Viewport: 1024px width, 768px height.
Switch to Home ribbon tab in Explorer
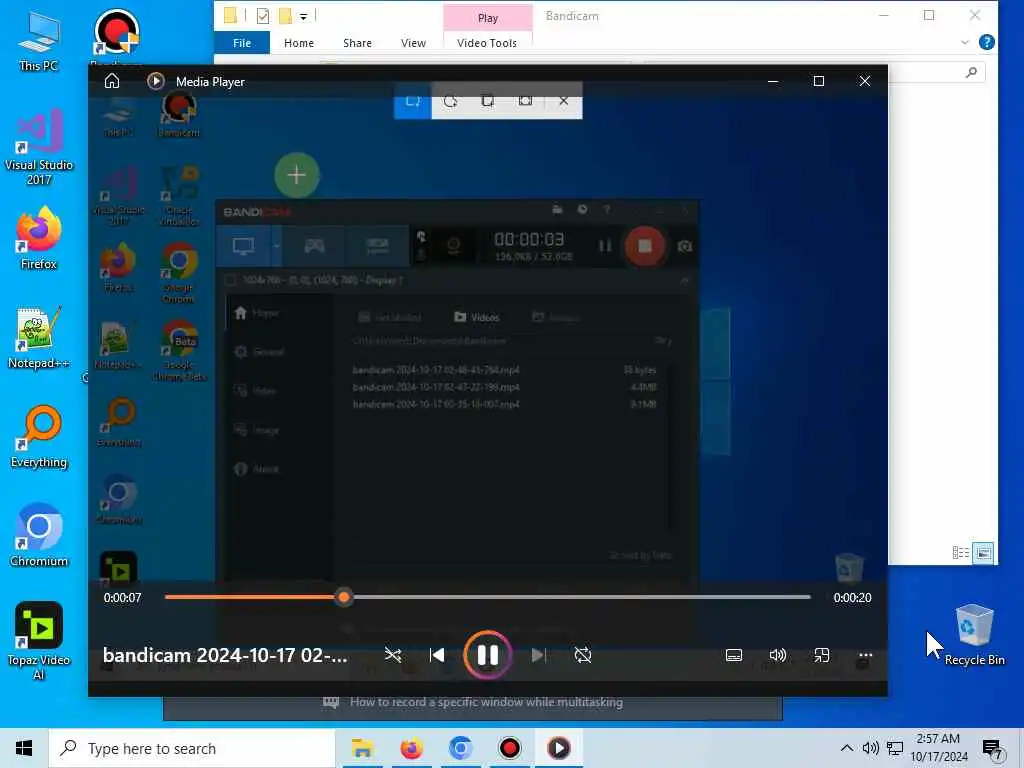(x=299, y=43)
